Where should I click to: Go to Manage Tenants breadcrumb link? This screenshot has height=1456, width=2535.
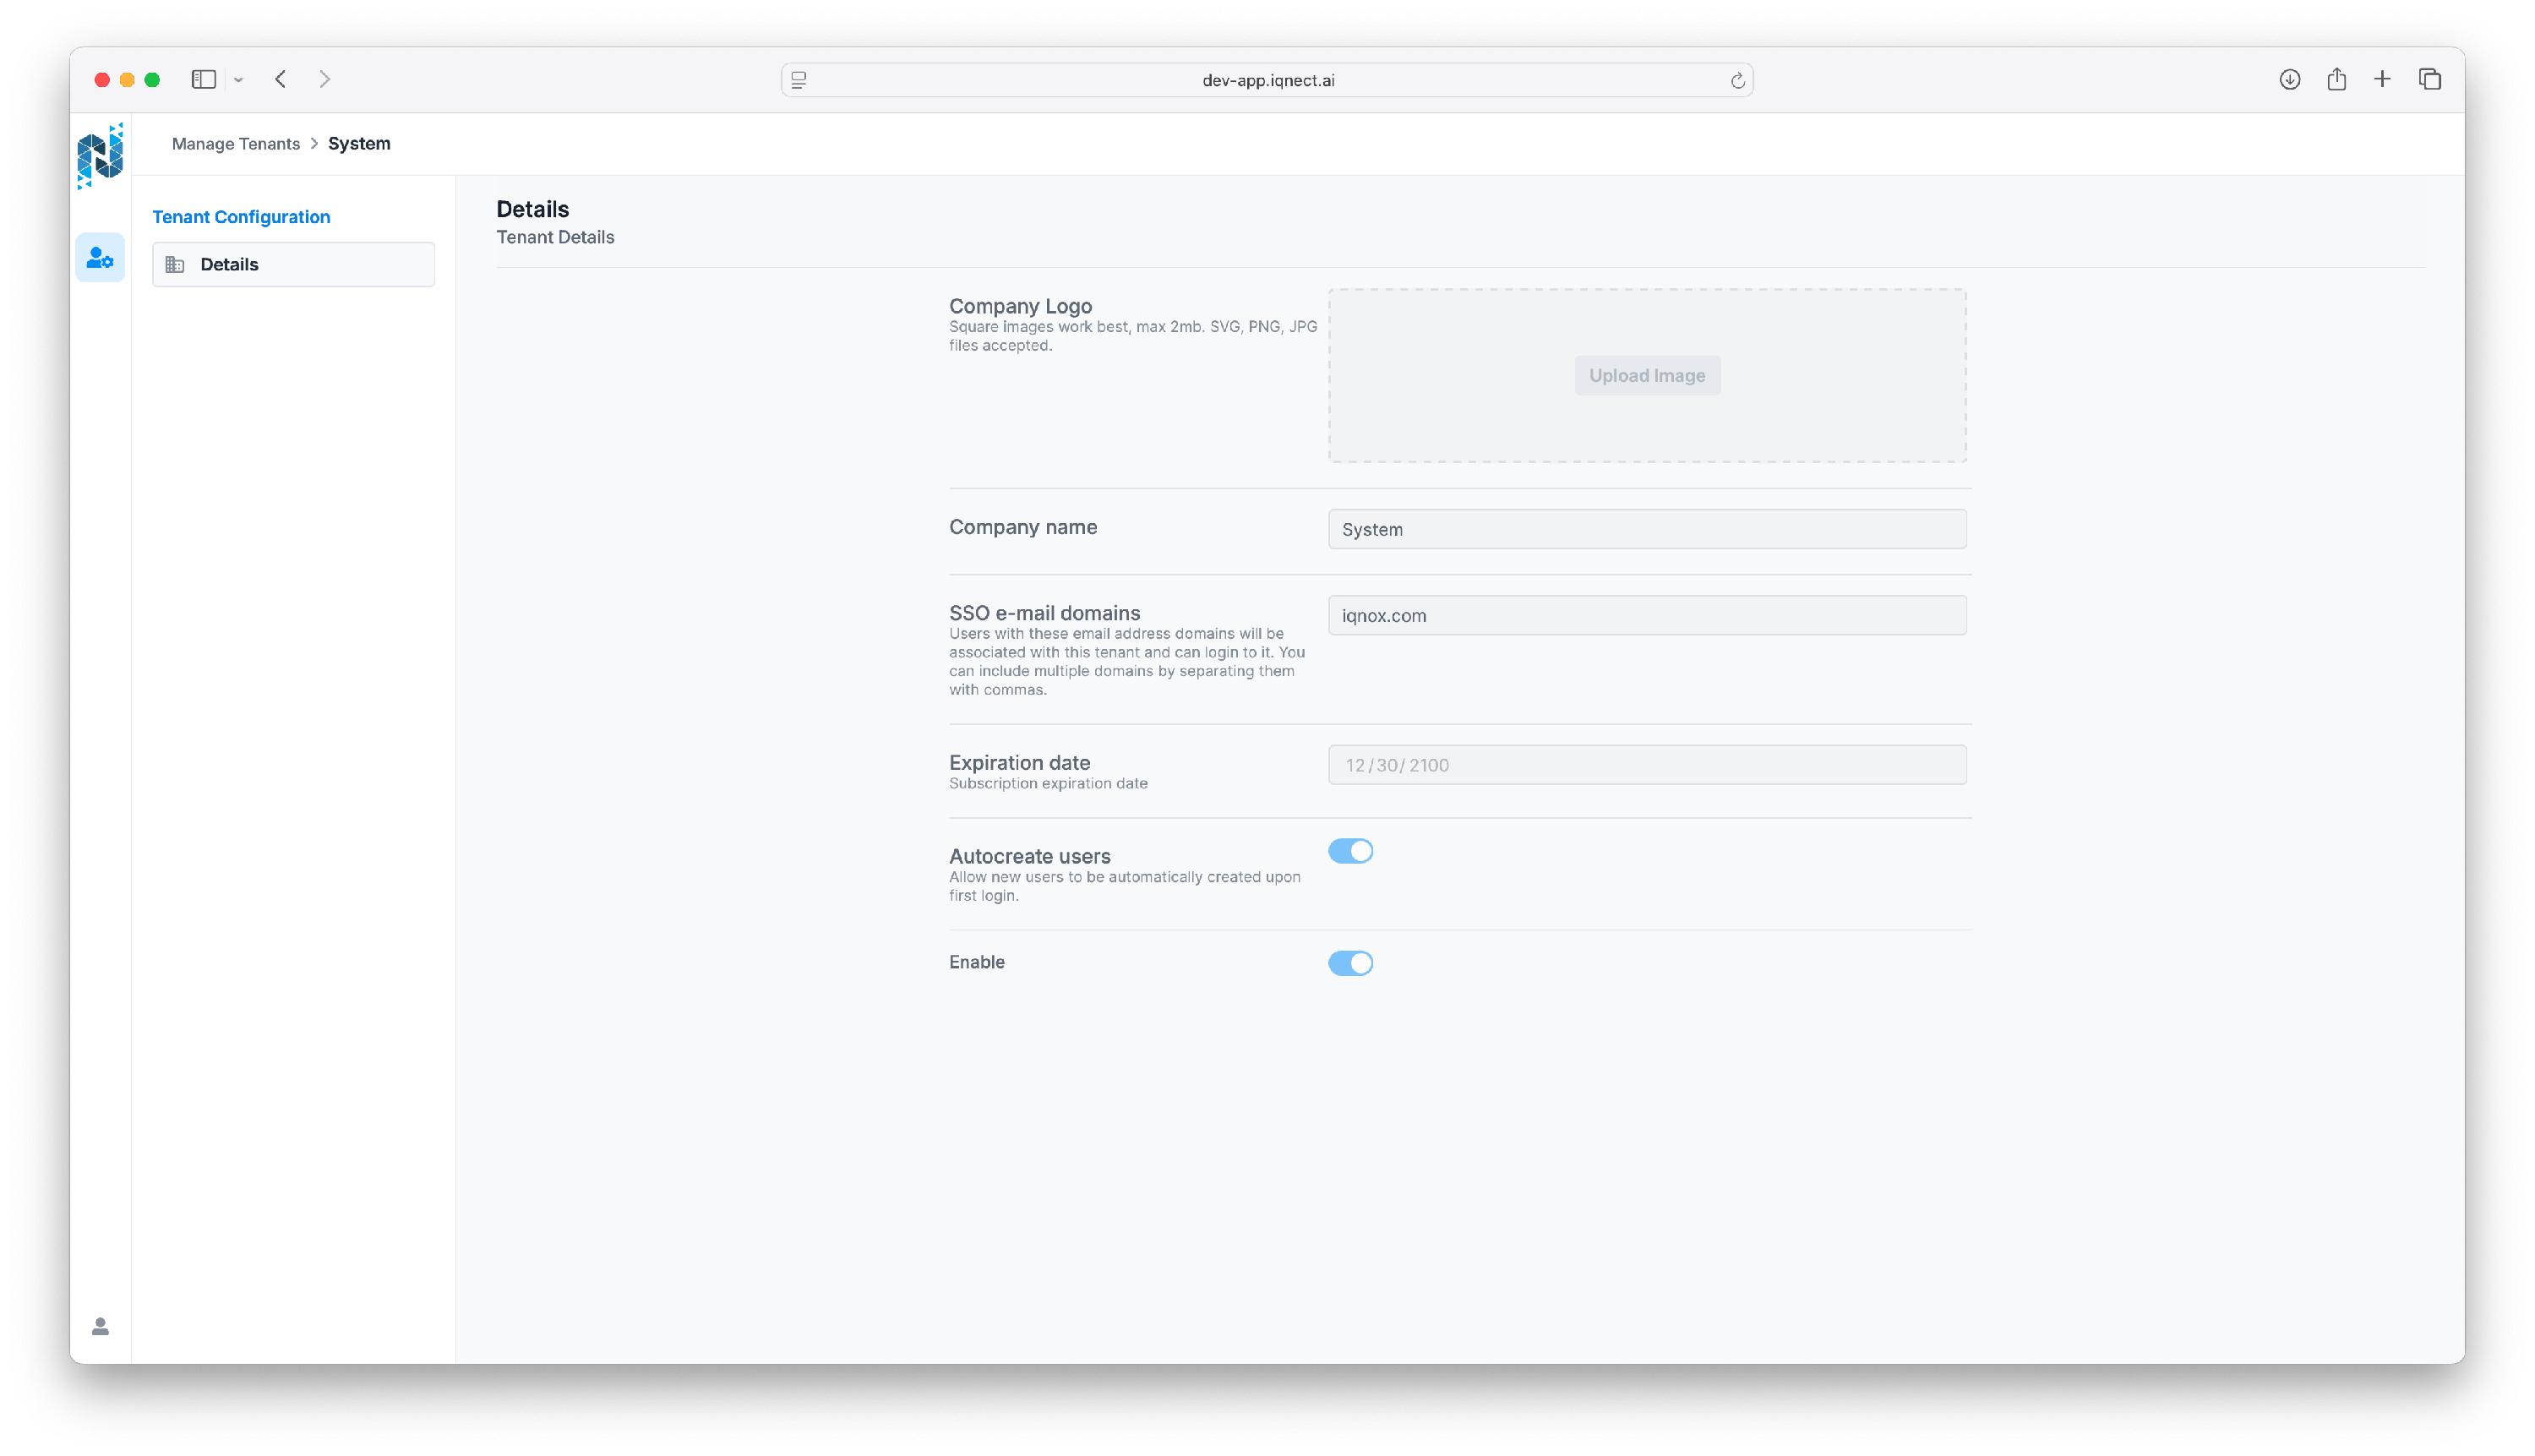[236, 144]
